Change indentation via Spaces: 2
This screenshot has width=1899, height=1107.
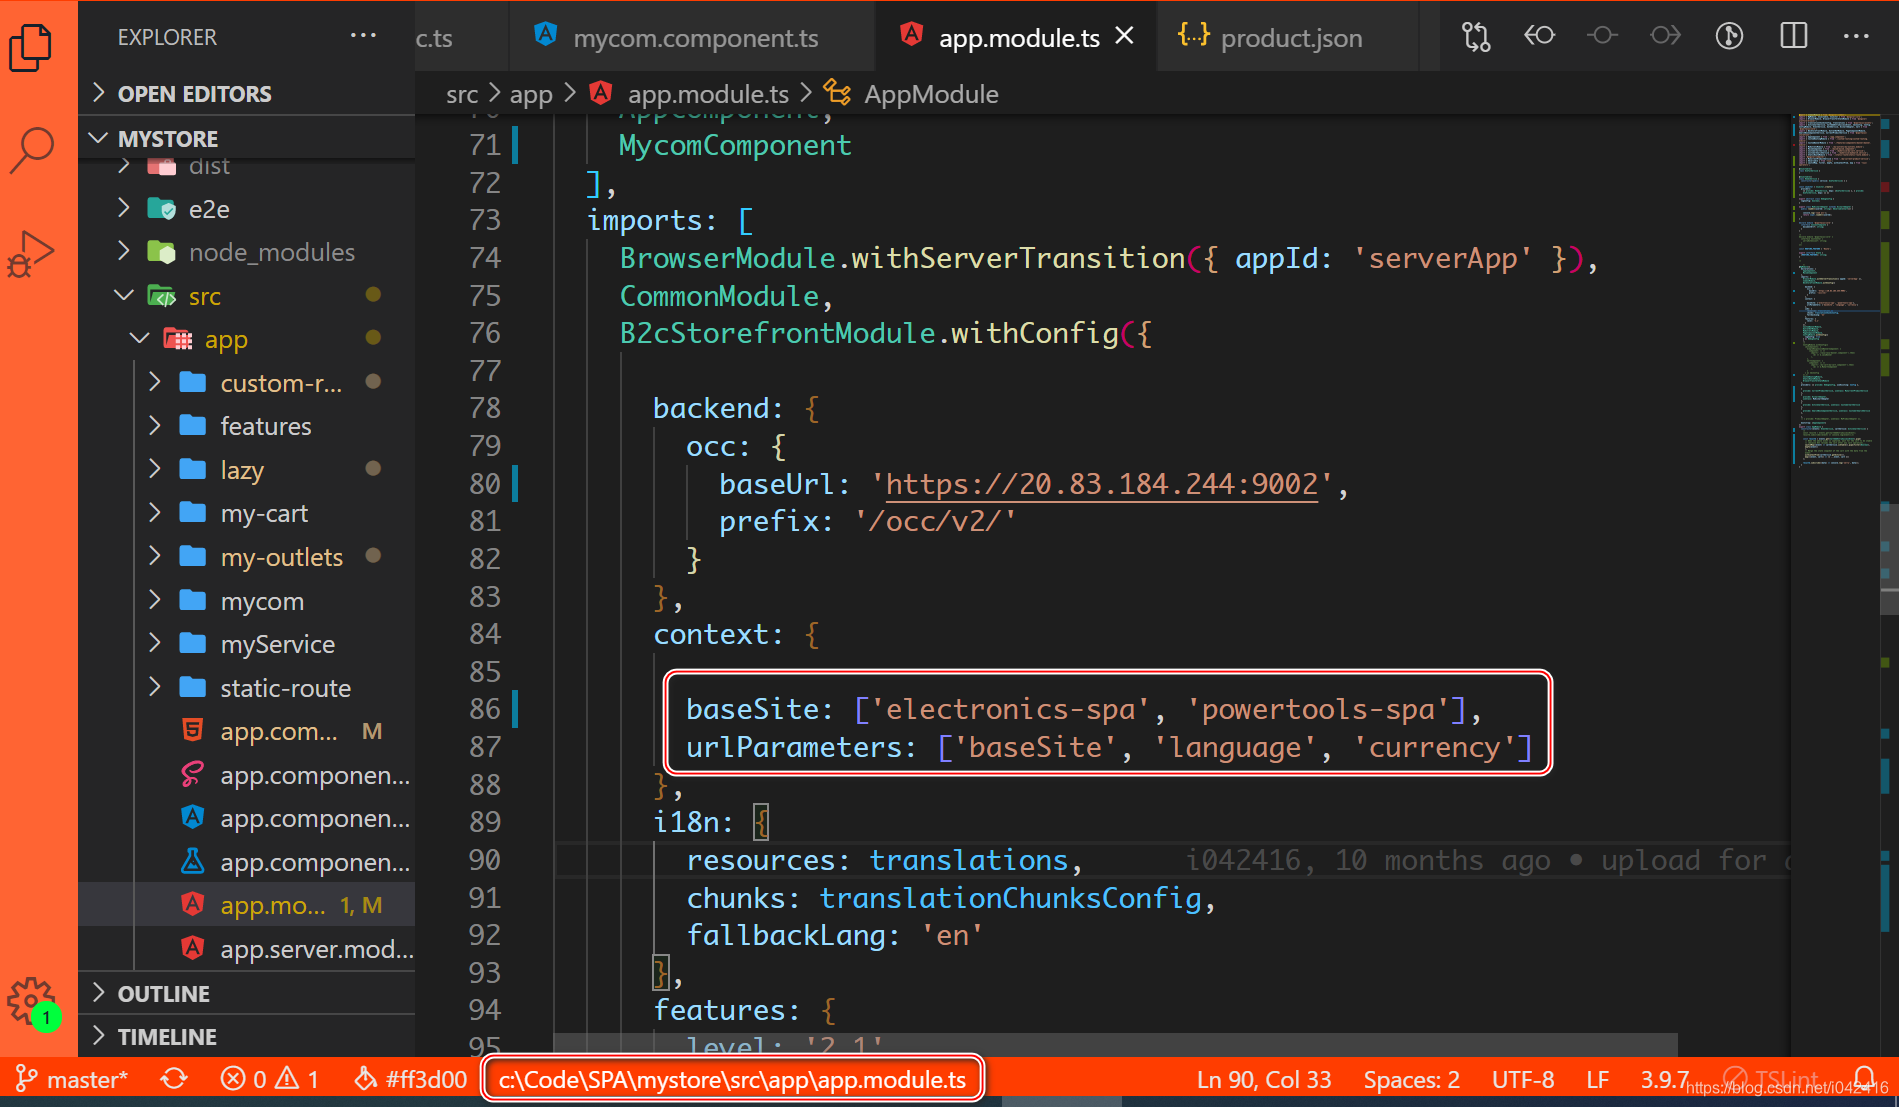coord(1411,1080)
